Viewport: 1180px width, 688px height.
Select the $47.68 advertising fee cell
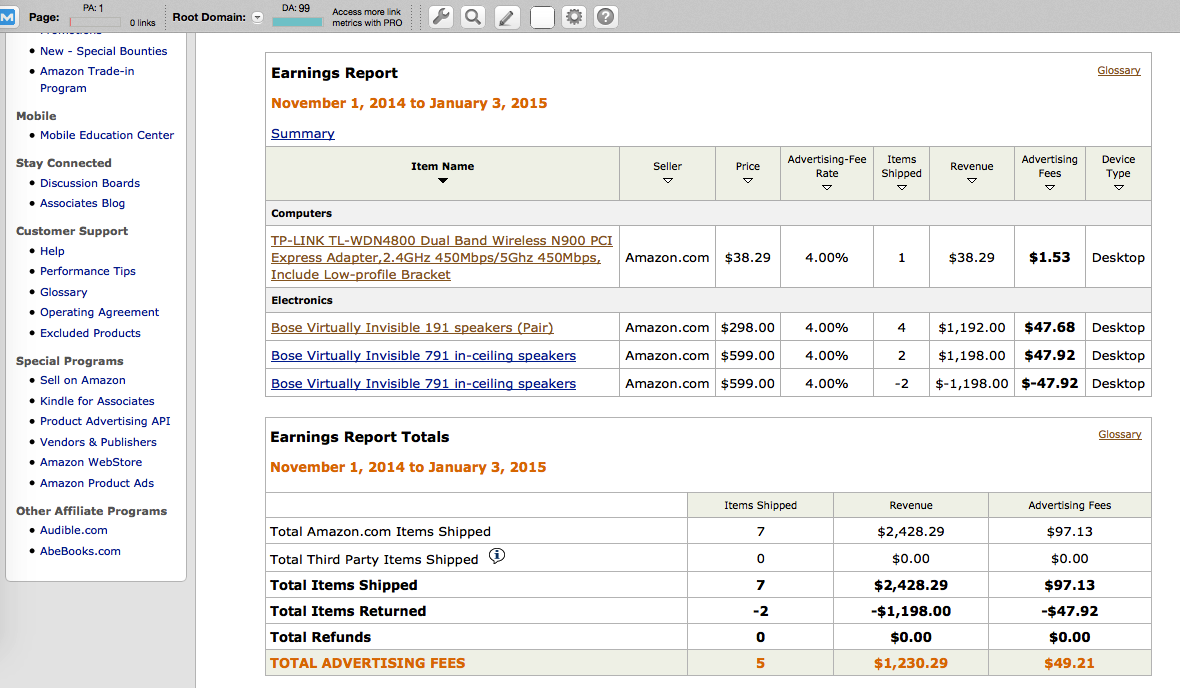click(x=1050, y=327)
